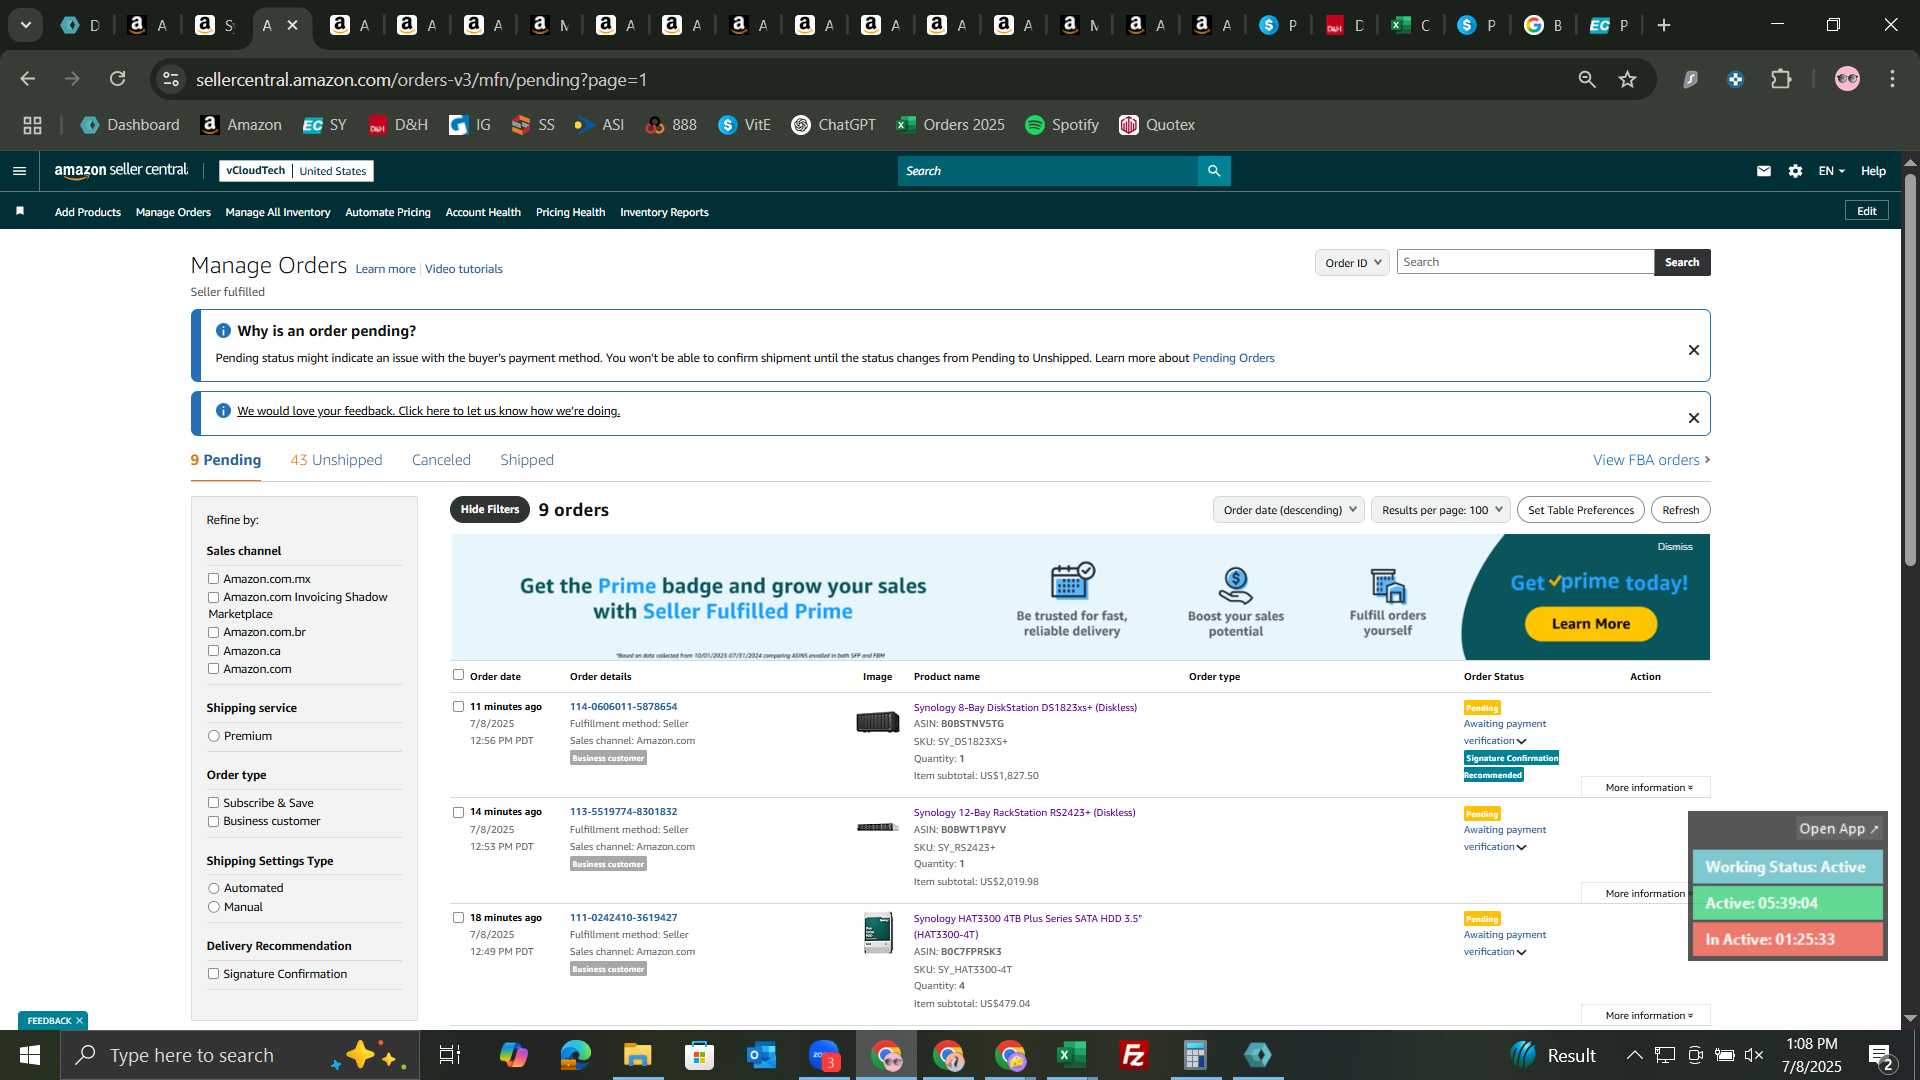Close the feedback request banner
The height and width of the screenshot is (1080, 1920).
pyautogui.click(x=1694, y=418)
